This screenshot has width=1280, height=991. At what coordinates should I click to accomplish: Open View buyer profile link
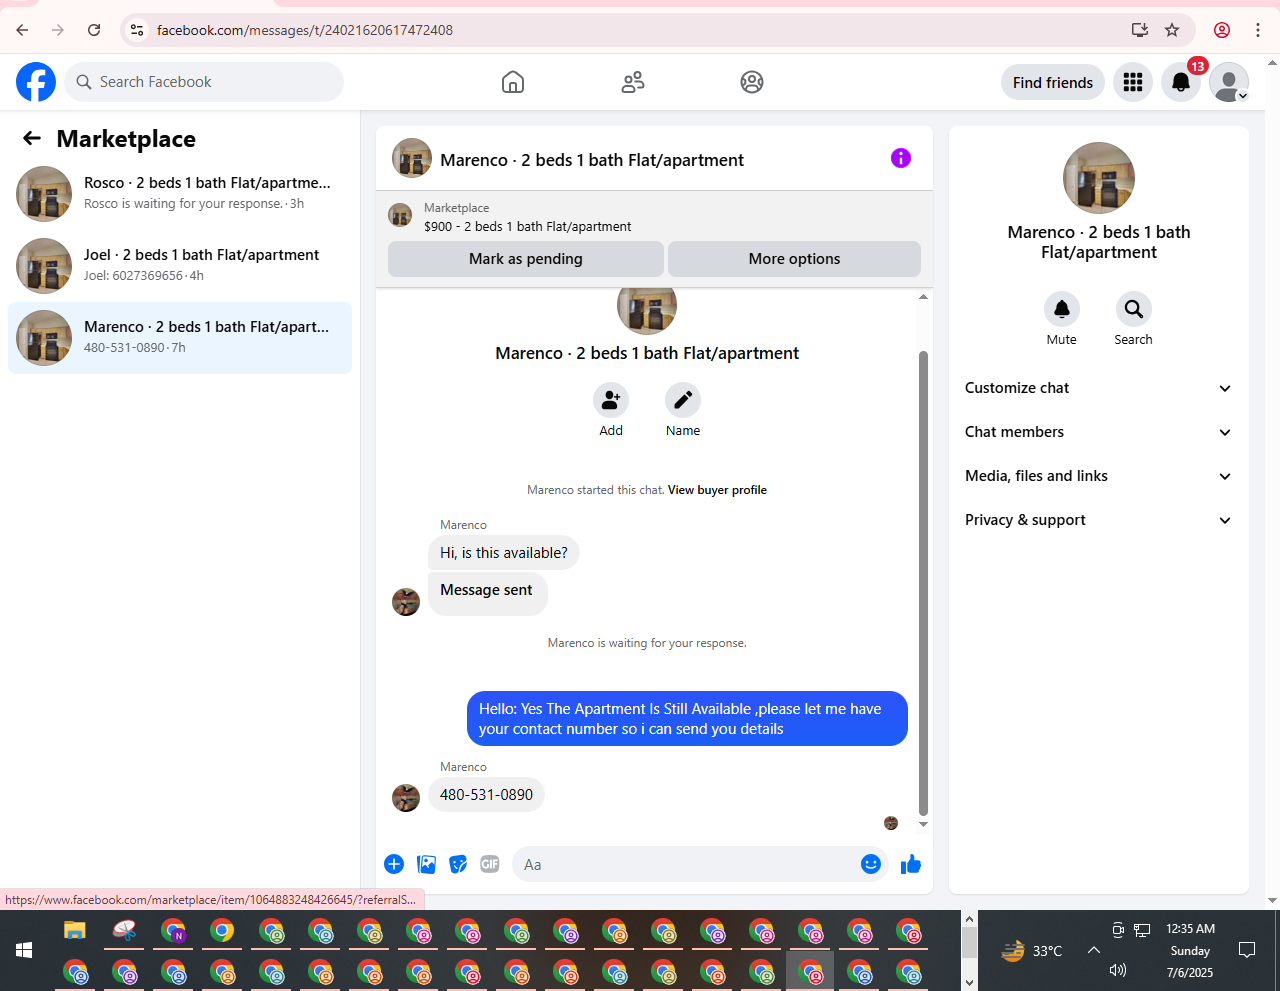(717, 490)
